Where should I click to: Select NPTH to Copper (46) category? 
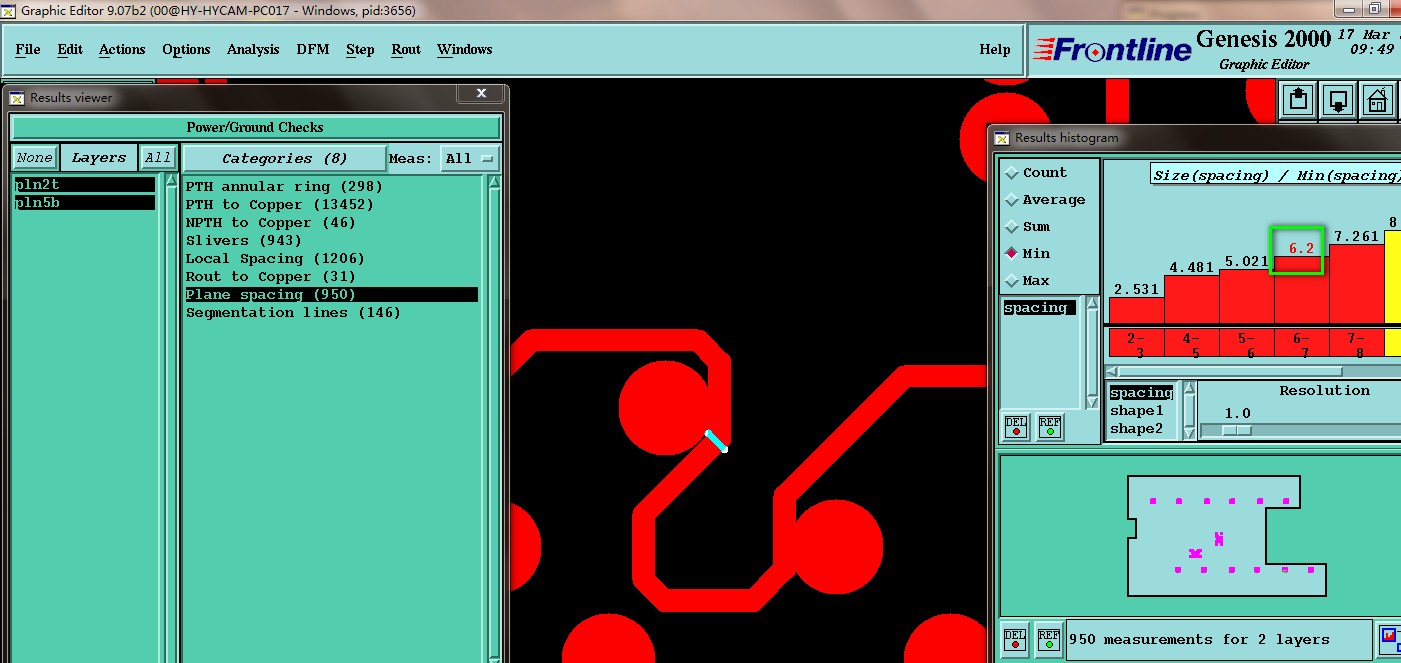pyautogui.click(x=271, y=222)
